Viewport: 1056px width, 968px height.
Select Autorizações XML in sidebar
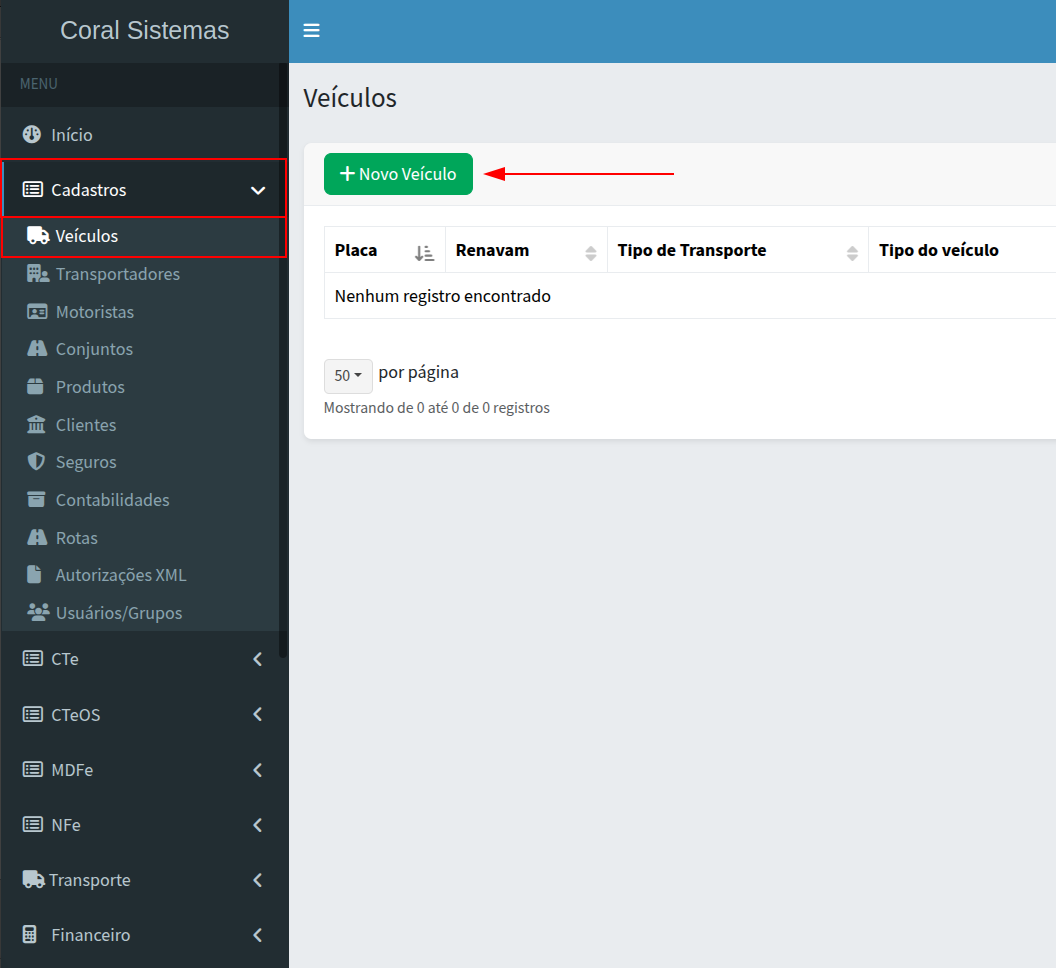point(120,575)
